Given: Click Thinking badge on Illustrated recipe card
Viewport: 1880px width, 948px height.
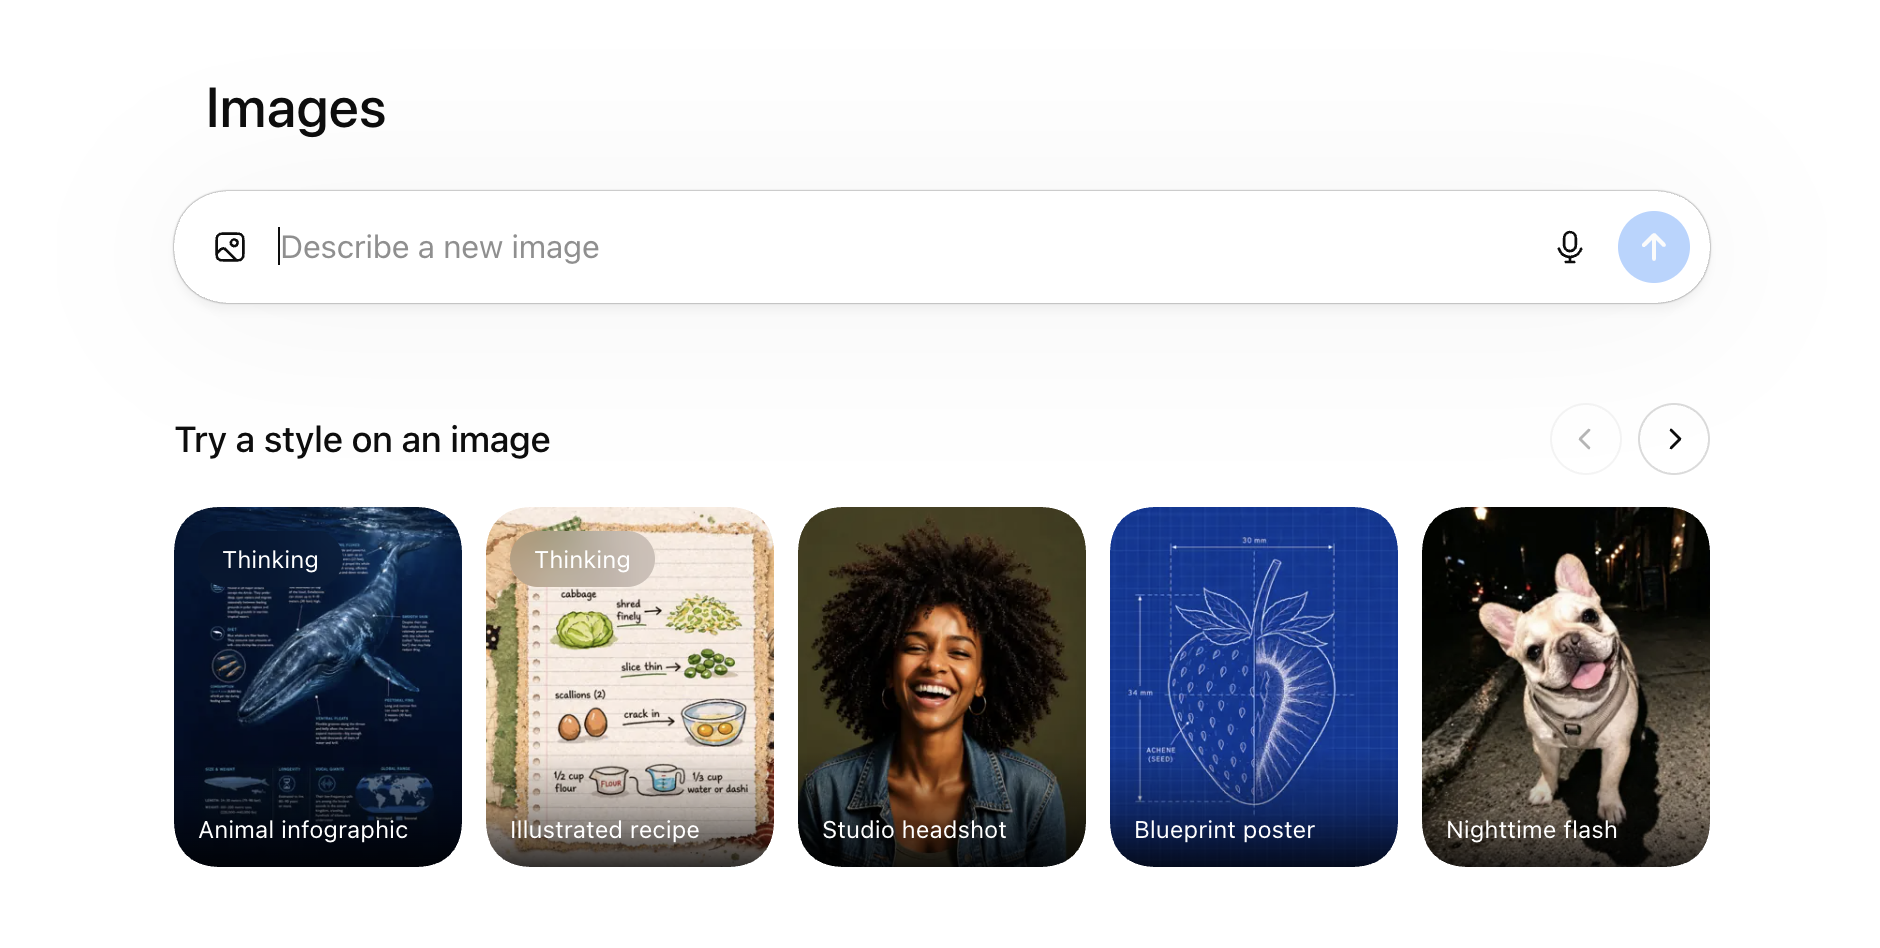Looking at the screenshot, I should pos(582,559).
